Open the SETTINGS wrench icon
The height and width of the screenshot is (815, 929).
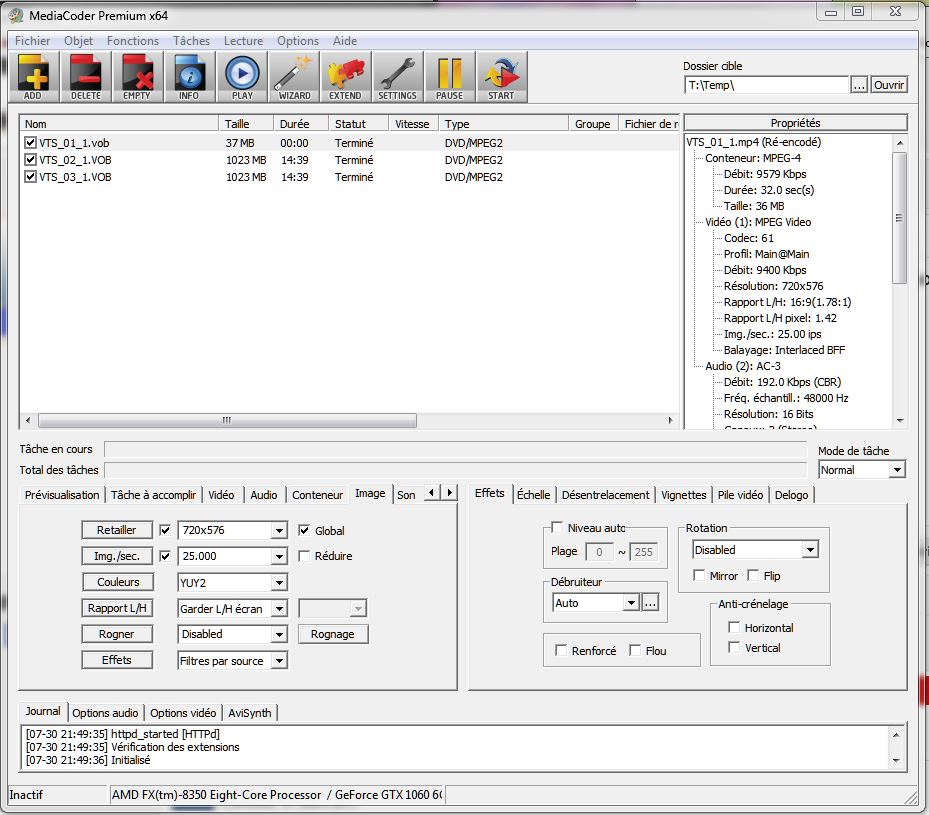397,77
